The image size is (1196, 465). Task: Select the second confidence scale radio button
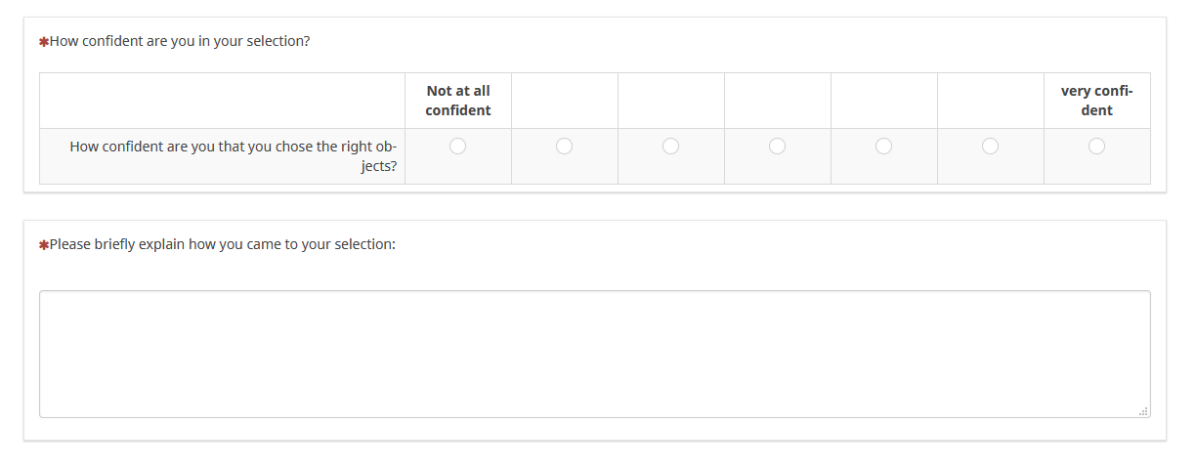[x=564, y=146]
